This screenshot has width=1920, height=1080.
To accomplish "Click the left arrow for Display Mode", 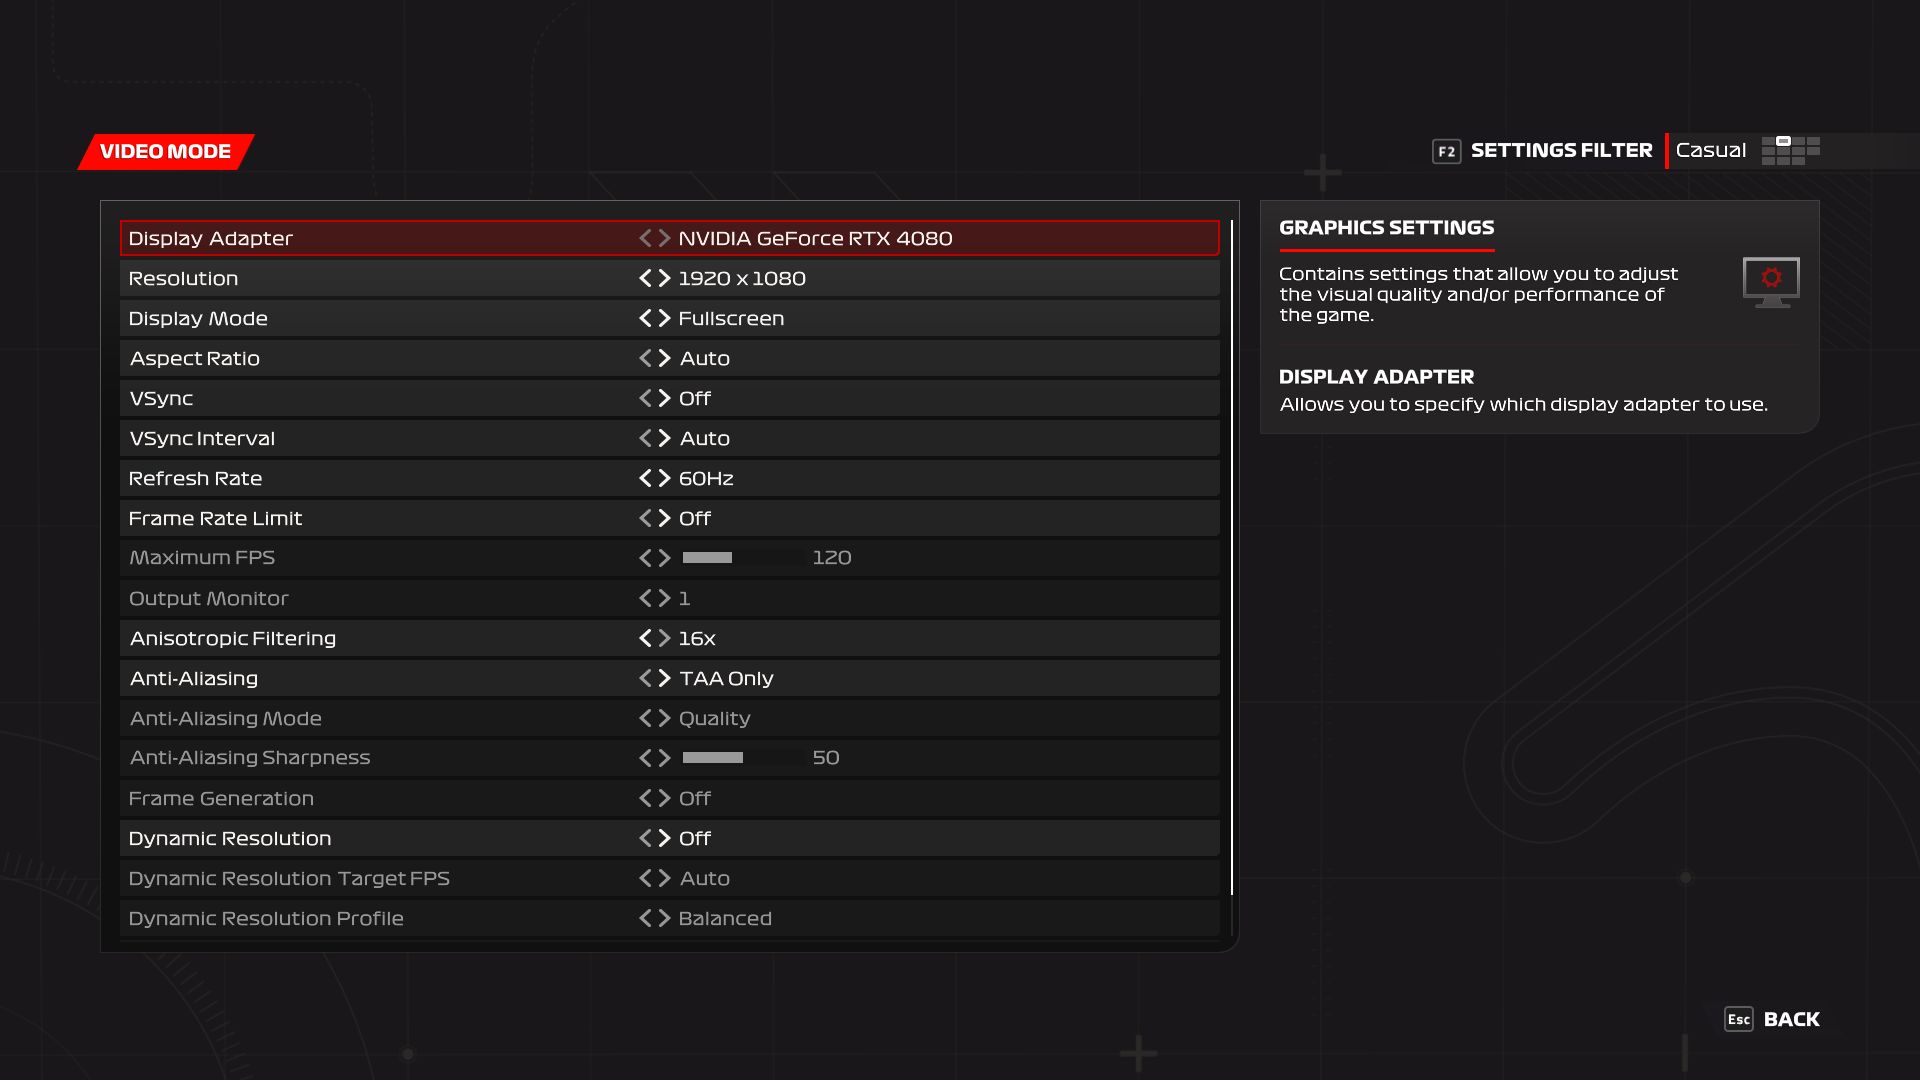I will pos(645,318).
